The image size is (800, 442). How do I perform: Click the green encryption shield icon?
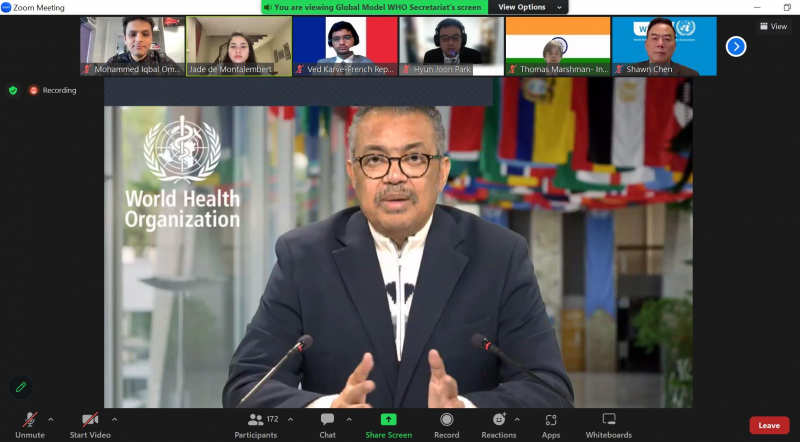tap(13, 90)
